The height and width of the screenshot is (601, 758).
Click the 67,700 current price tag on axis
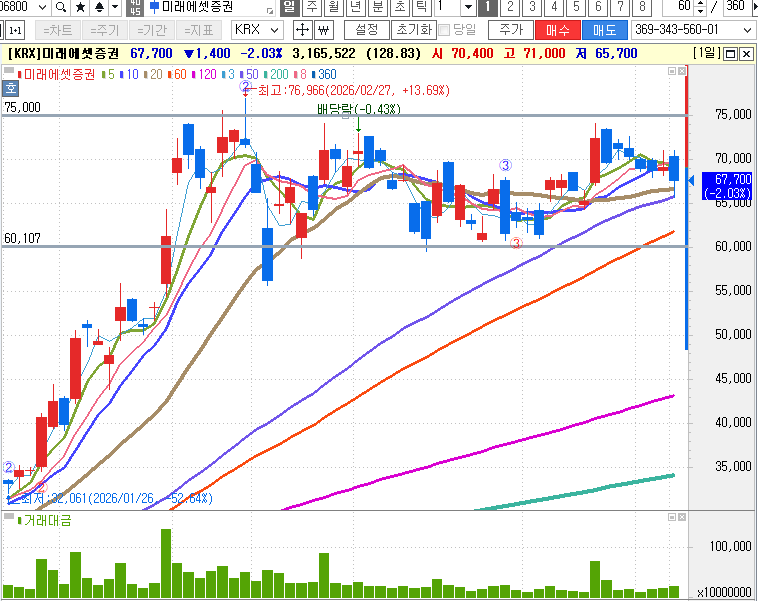(x=727, y=186)
